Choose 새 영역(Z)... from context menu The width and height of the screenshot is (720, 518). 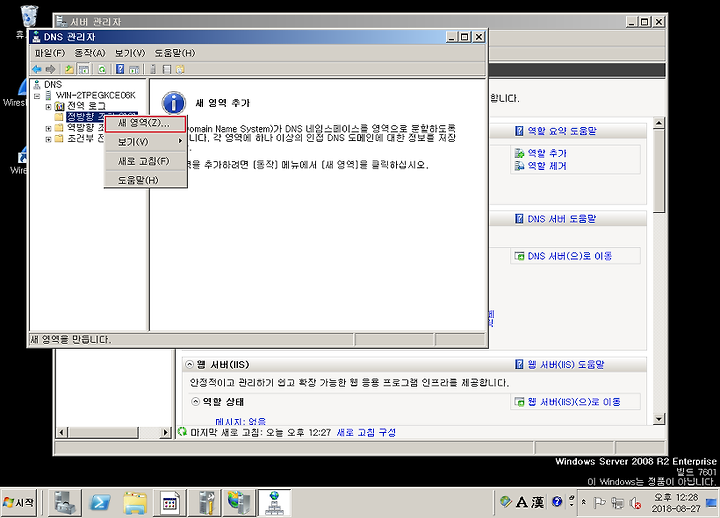coord(146,124)
